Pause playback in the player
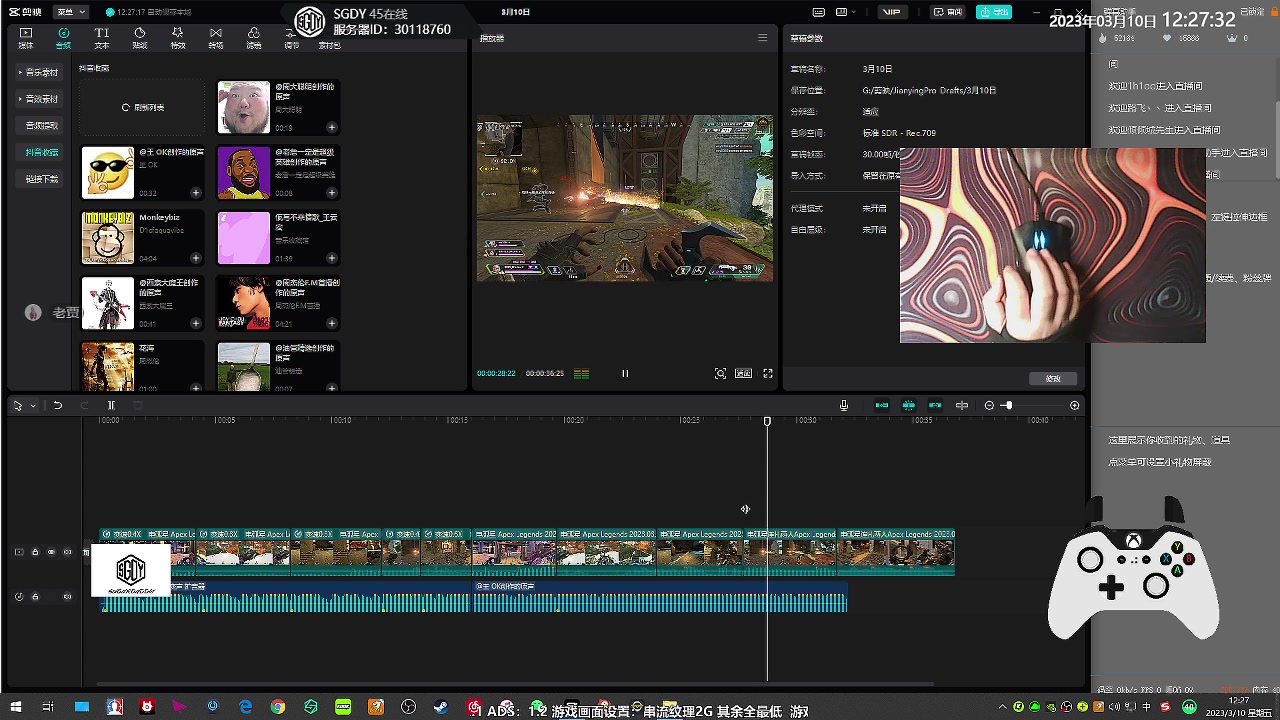1280x720 pixels. (x=625, y=373)
